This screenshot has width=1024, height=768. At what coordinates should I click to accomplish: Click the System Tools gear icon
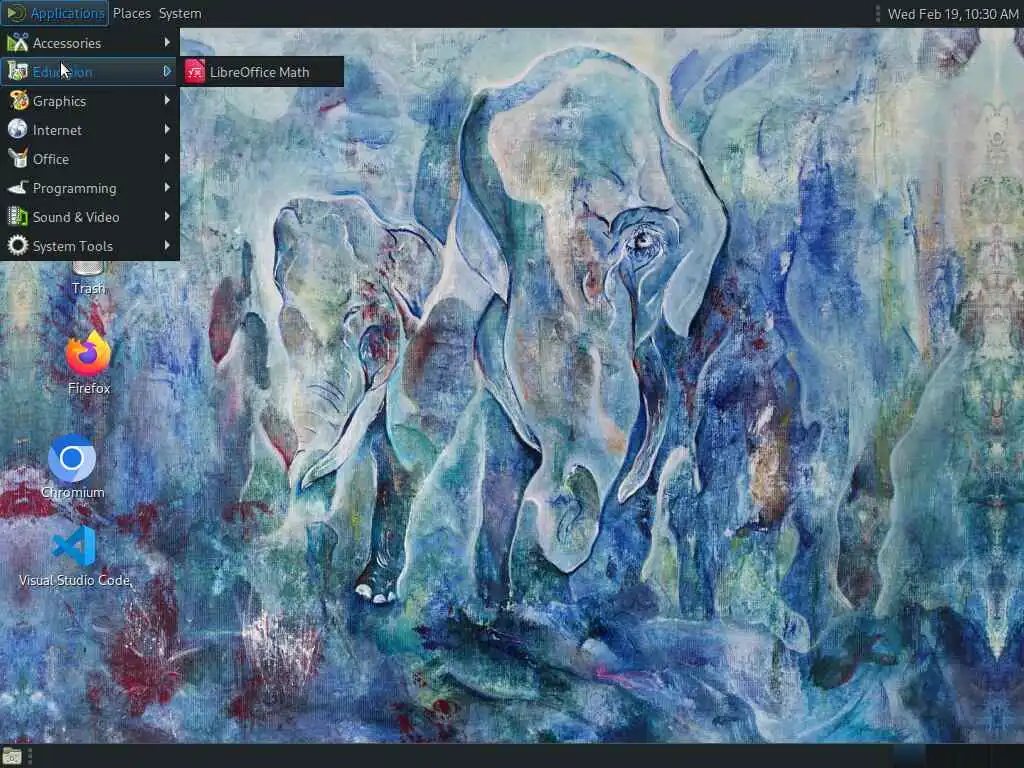18,246
